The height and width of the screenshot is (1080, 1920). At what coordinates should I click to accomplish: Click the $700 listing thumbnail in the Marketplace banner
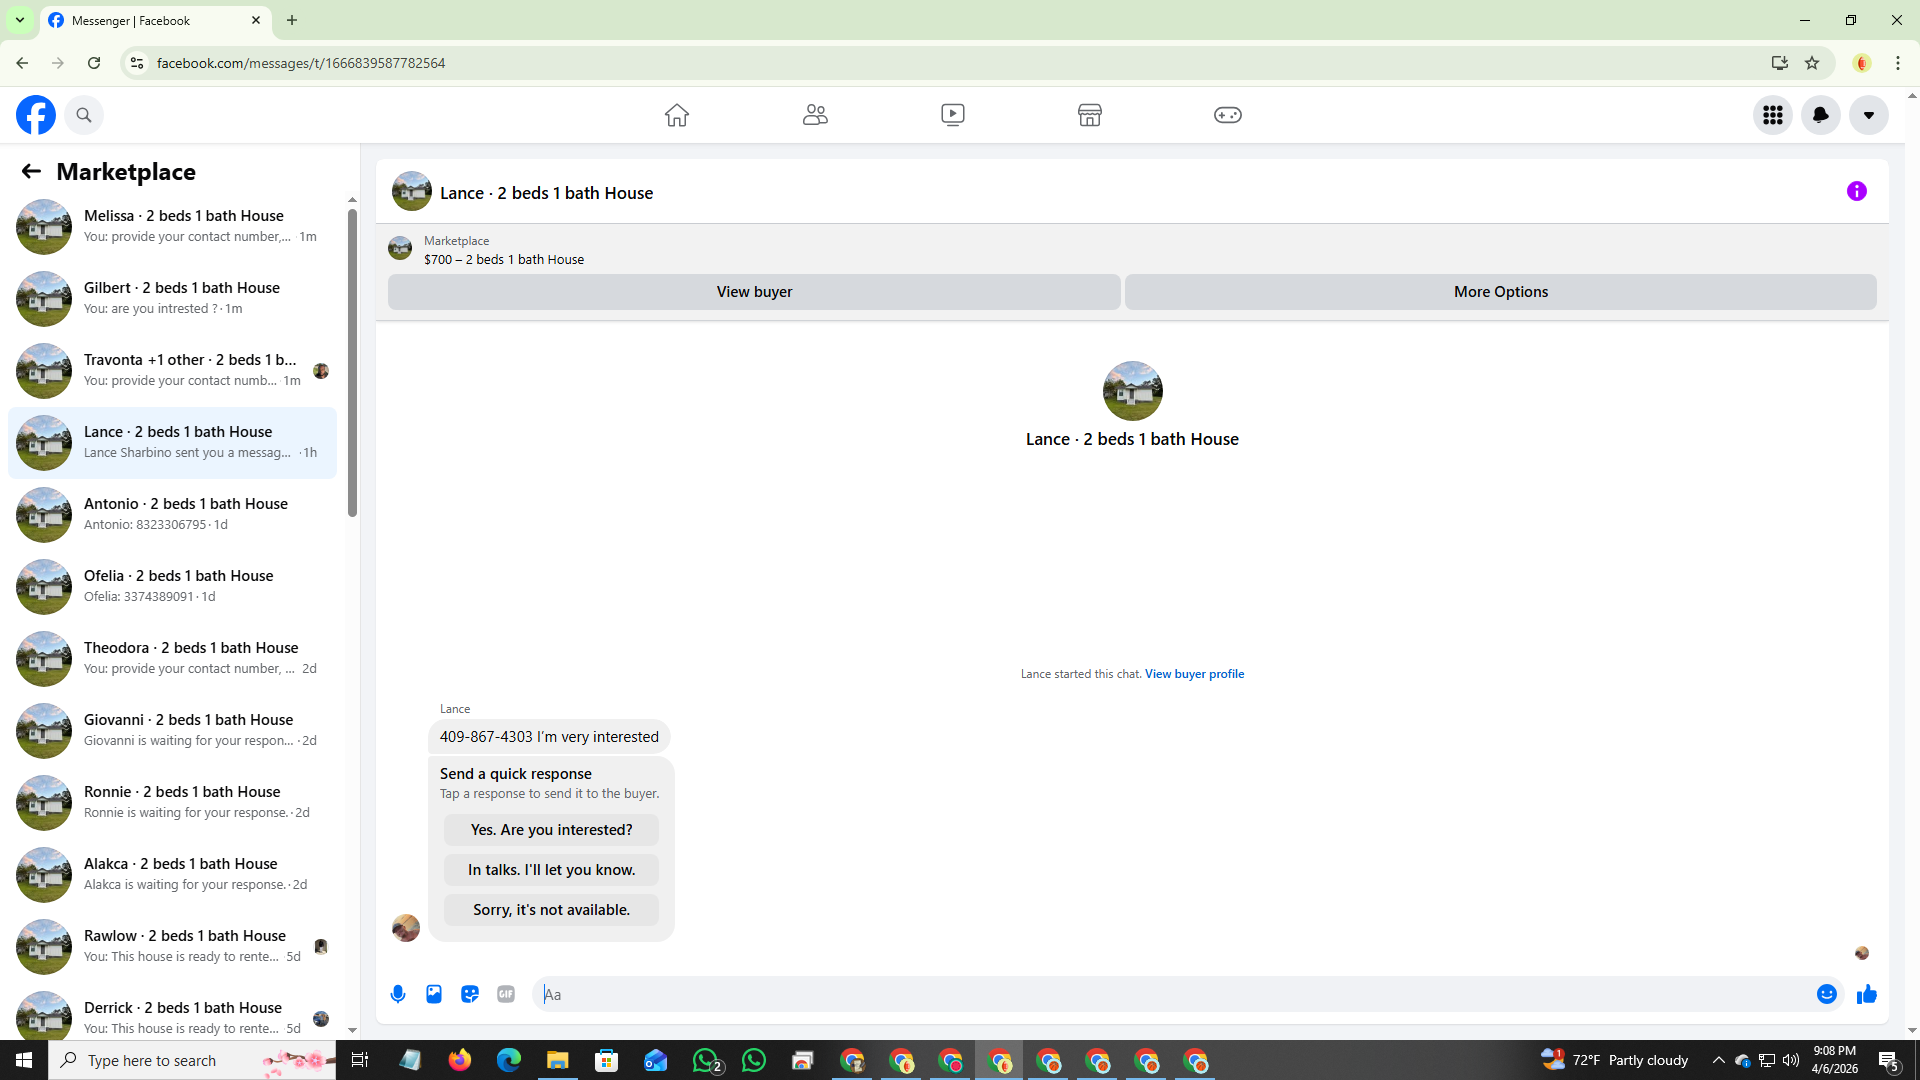(x=400, y=248)
